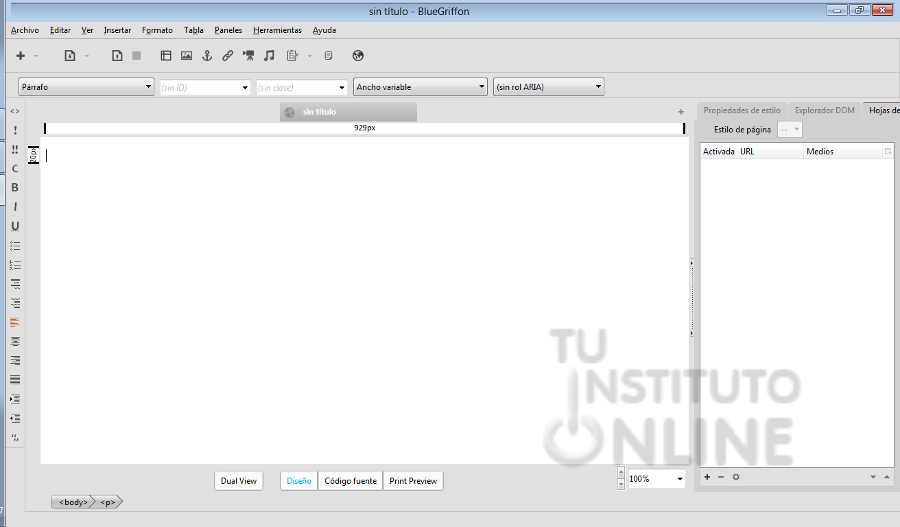Insert a table with the table icon
900x527 pixels.
pyautogui.click(x=166, y=56)
